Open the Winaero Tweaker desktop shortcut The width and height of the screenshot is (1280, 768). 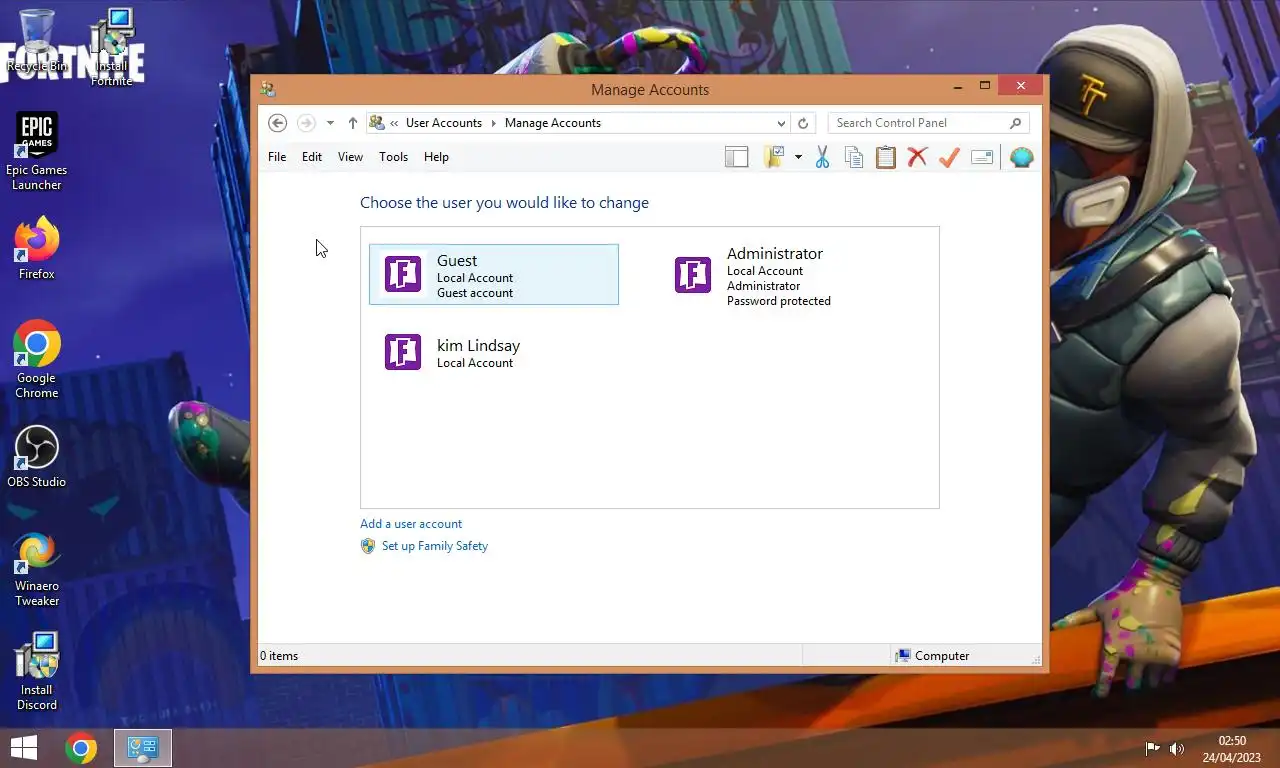coord(37,570)
